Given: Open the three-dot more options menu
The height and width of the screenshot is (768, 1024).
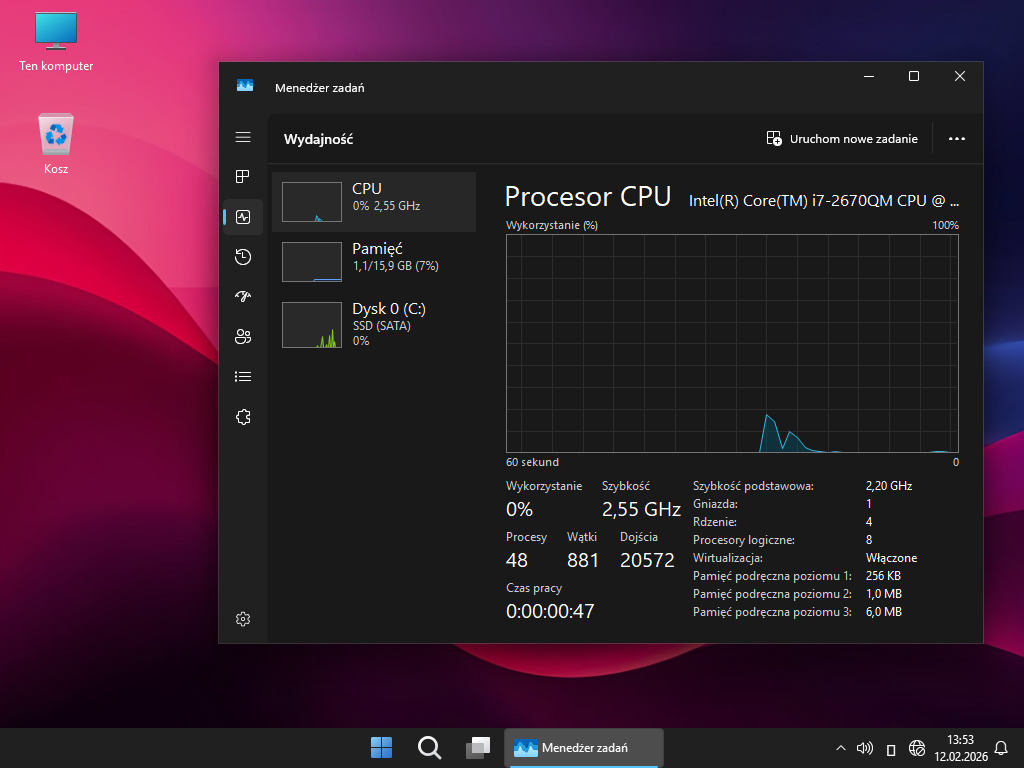Looking at the screenshot, I should pos(956,139).
